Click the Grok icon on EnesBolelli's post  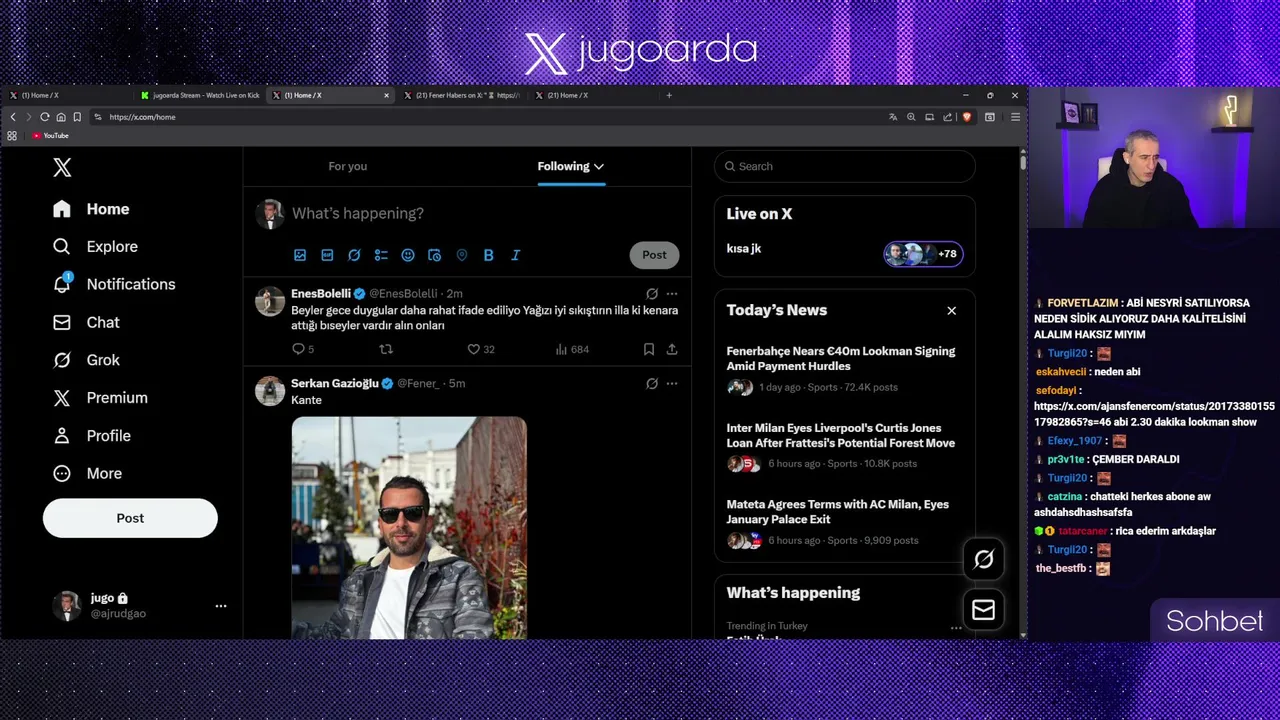[652, 294]
